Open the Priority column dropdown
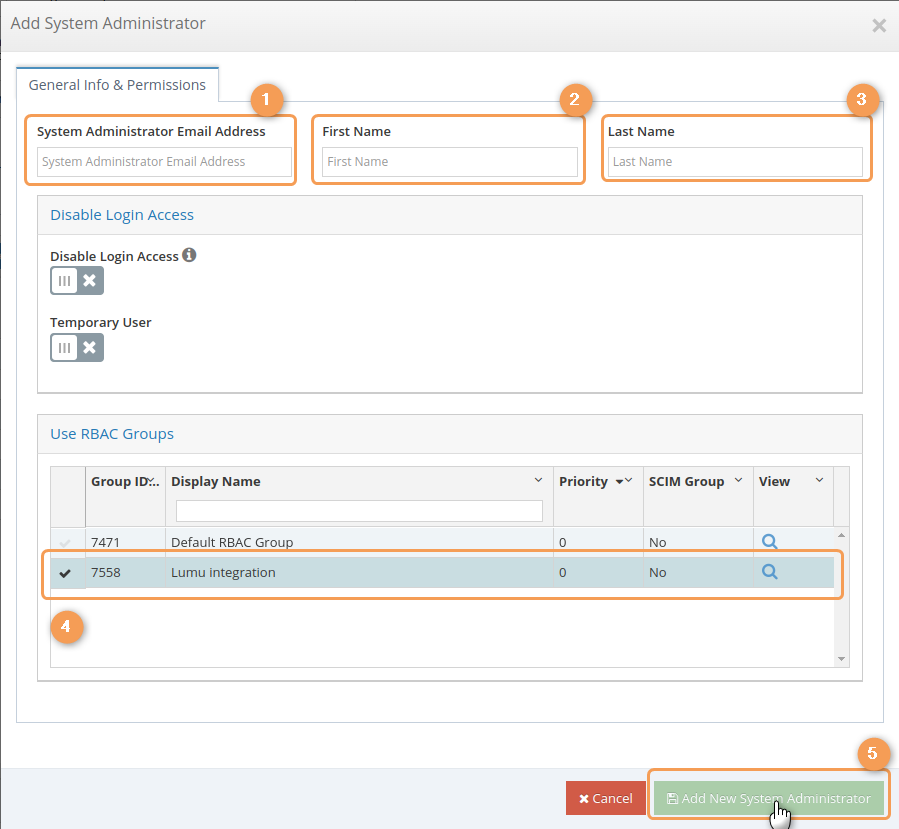This screenshot has height=829, width=899. [629, 481]
